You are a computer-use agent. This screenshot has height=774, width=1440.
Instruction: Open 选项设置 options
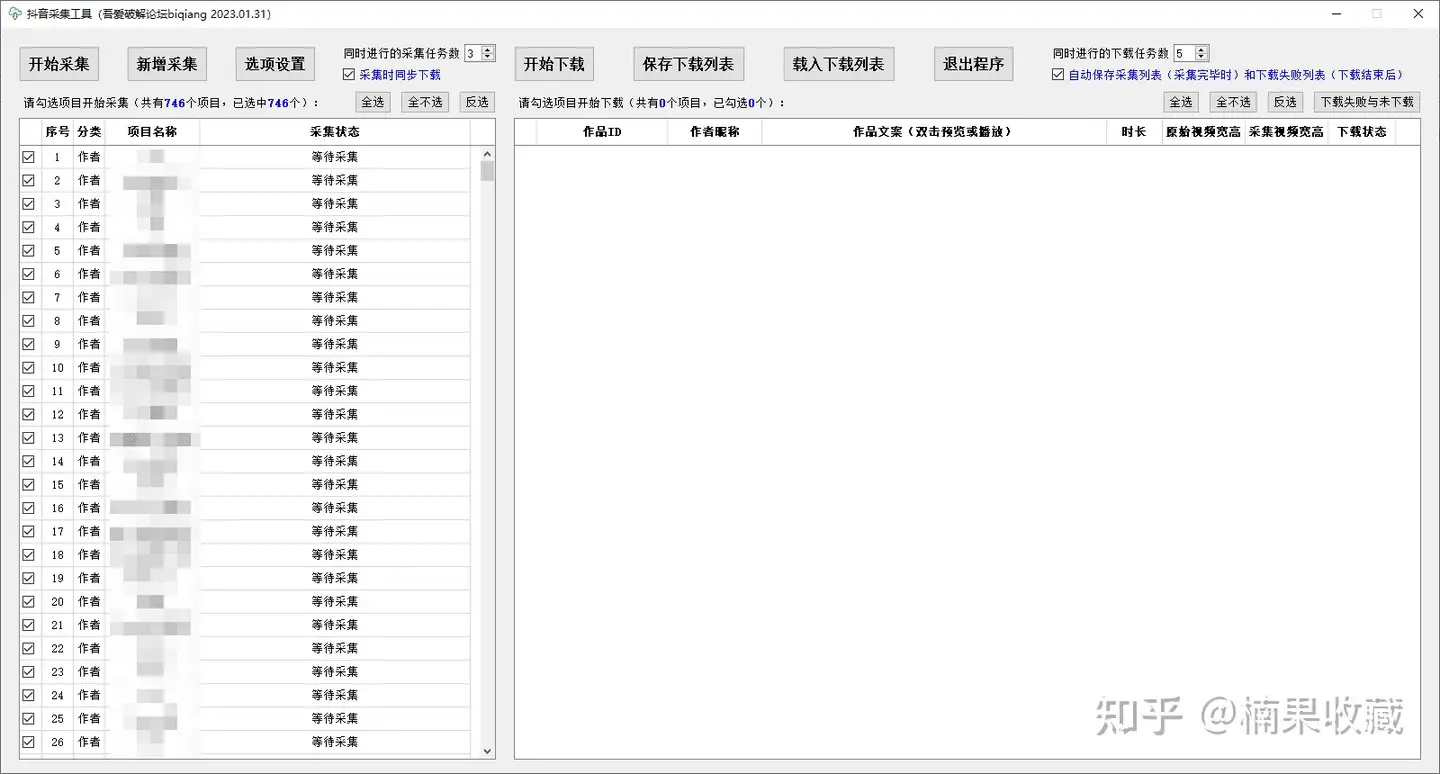tap(275, 64)
